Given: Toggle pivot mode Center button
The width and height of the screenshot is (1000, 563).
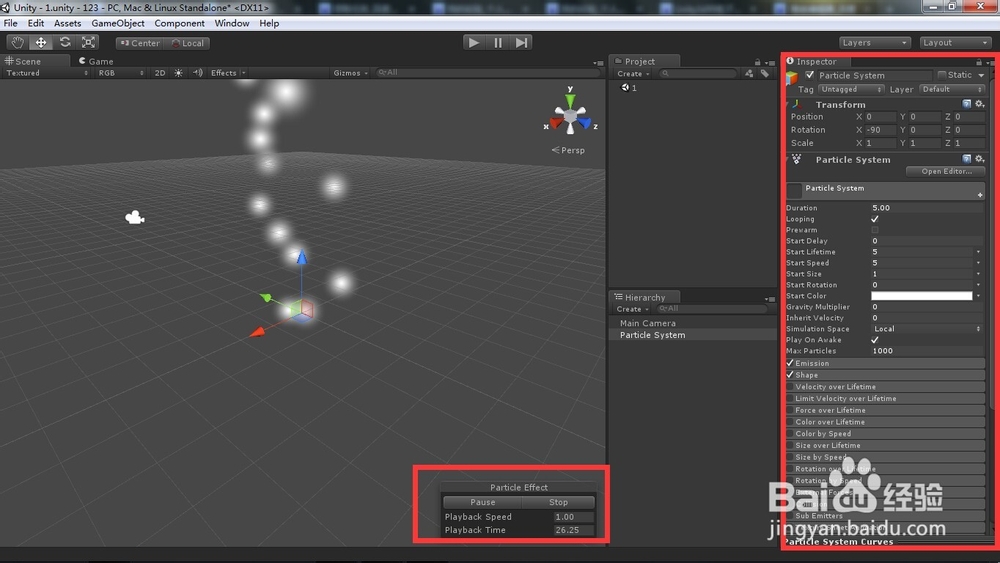Looking at the screenshot, I should click(x=140, y=43).
